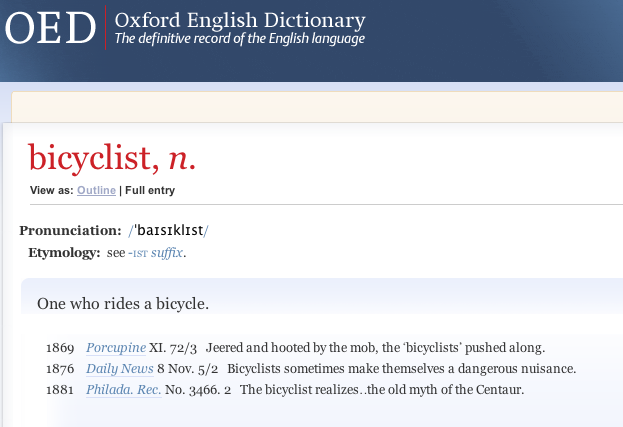Viewport: 623px width, 427px height.
Task: Click the 'definitive record of the English language' tagline
Action: click(x=240, y=39)
